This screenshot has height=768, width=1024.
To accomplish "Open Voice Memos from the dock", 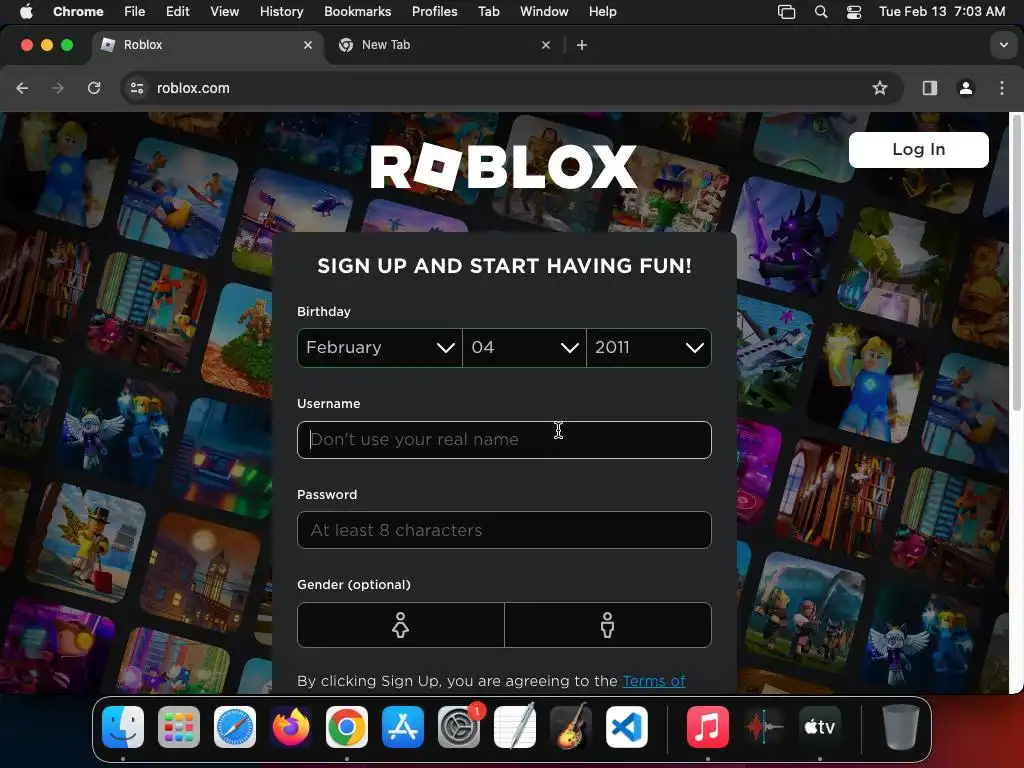I will coord(763,727).
